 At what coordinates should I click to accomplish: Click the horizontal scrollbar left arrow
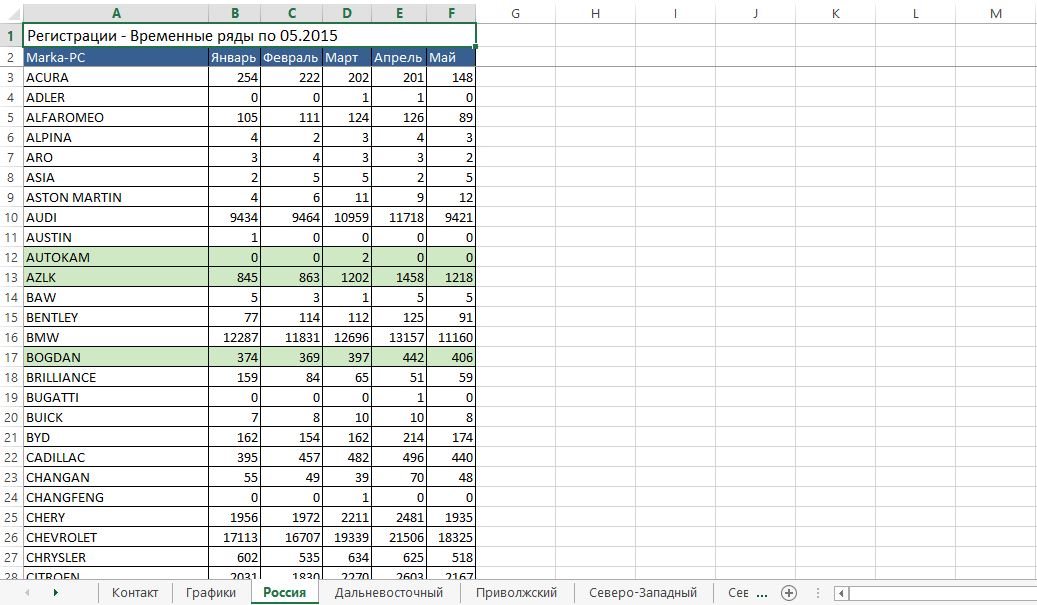click(841, 593)
